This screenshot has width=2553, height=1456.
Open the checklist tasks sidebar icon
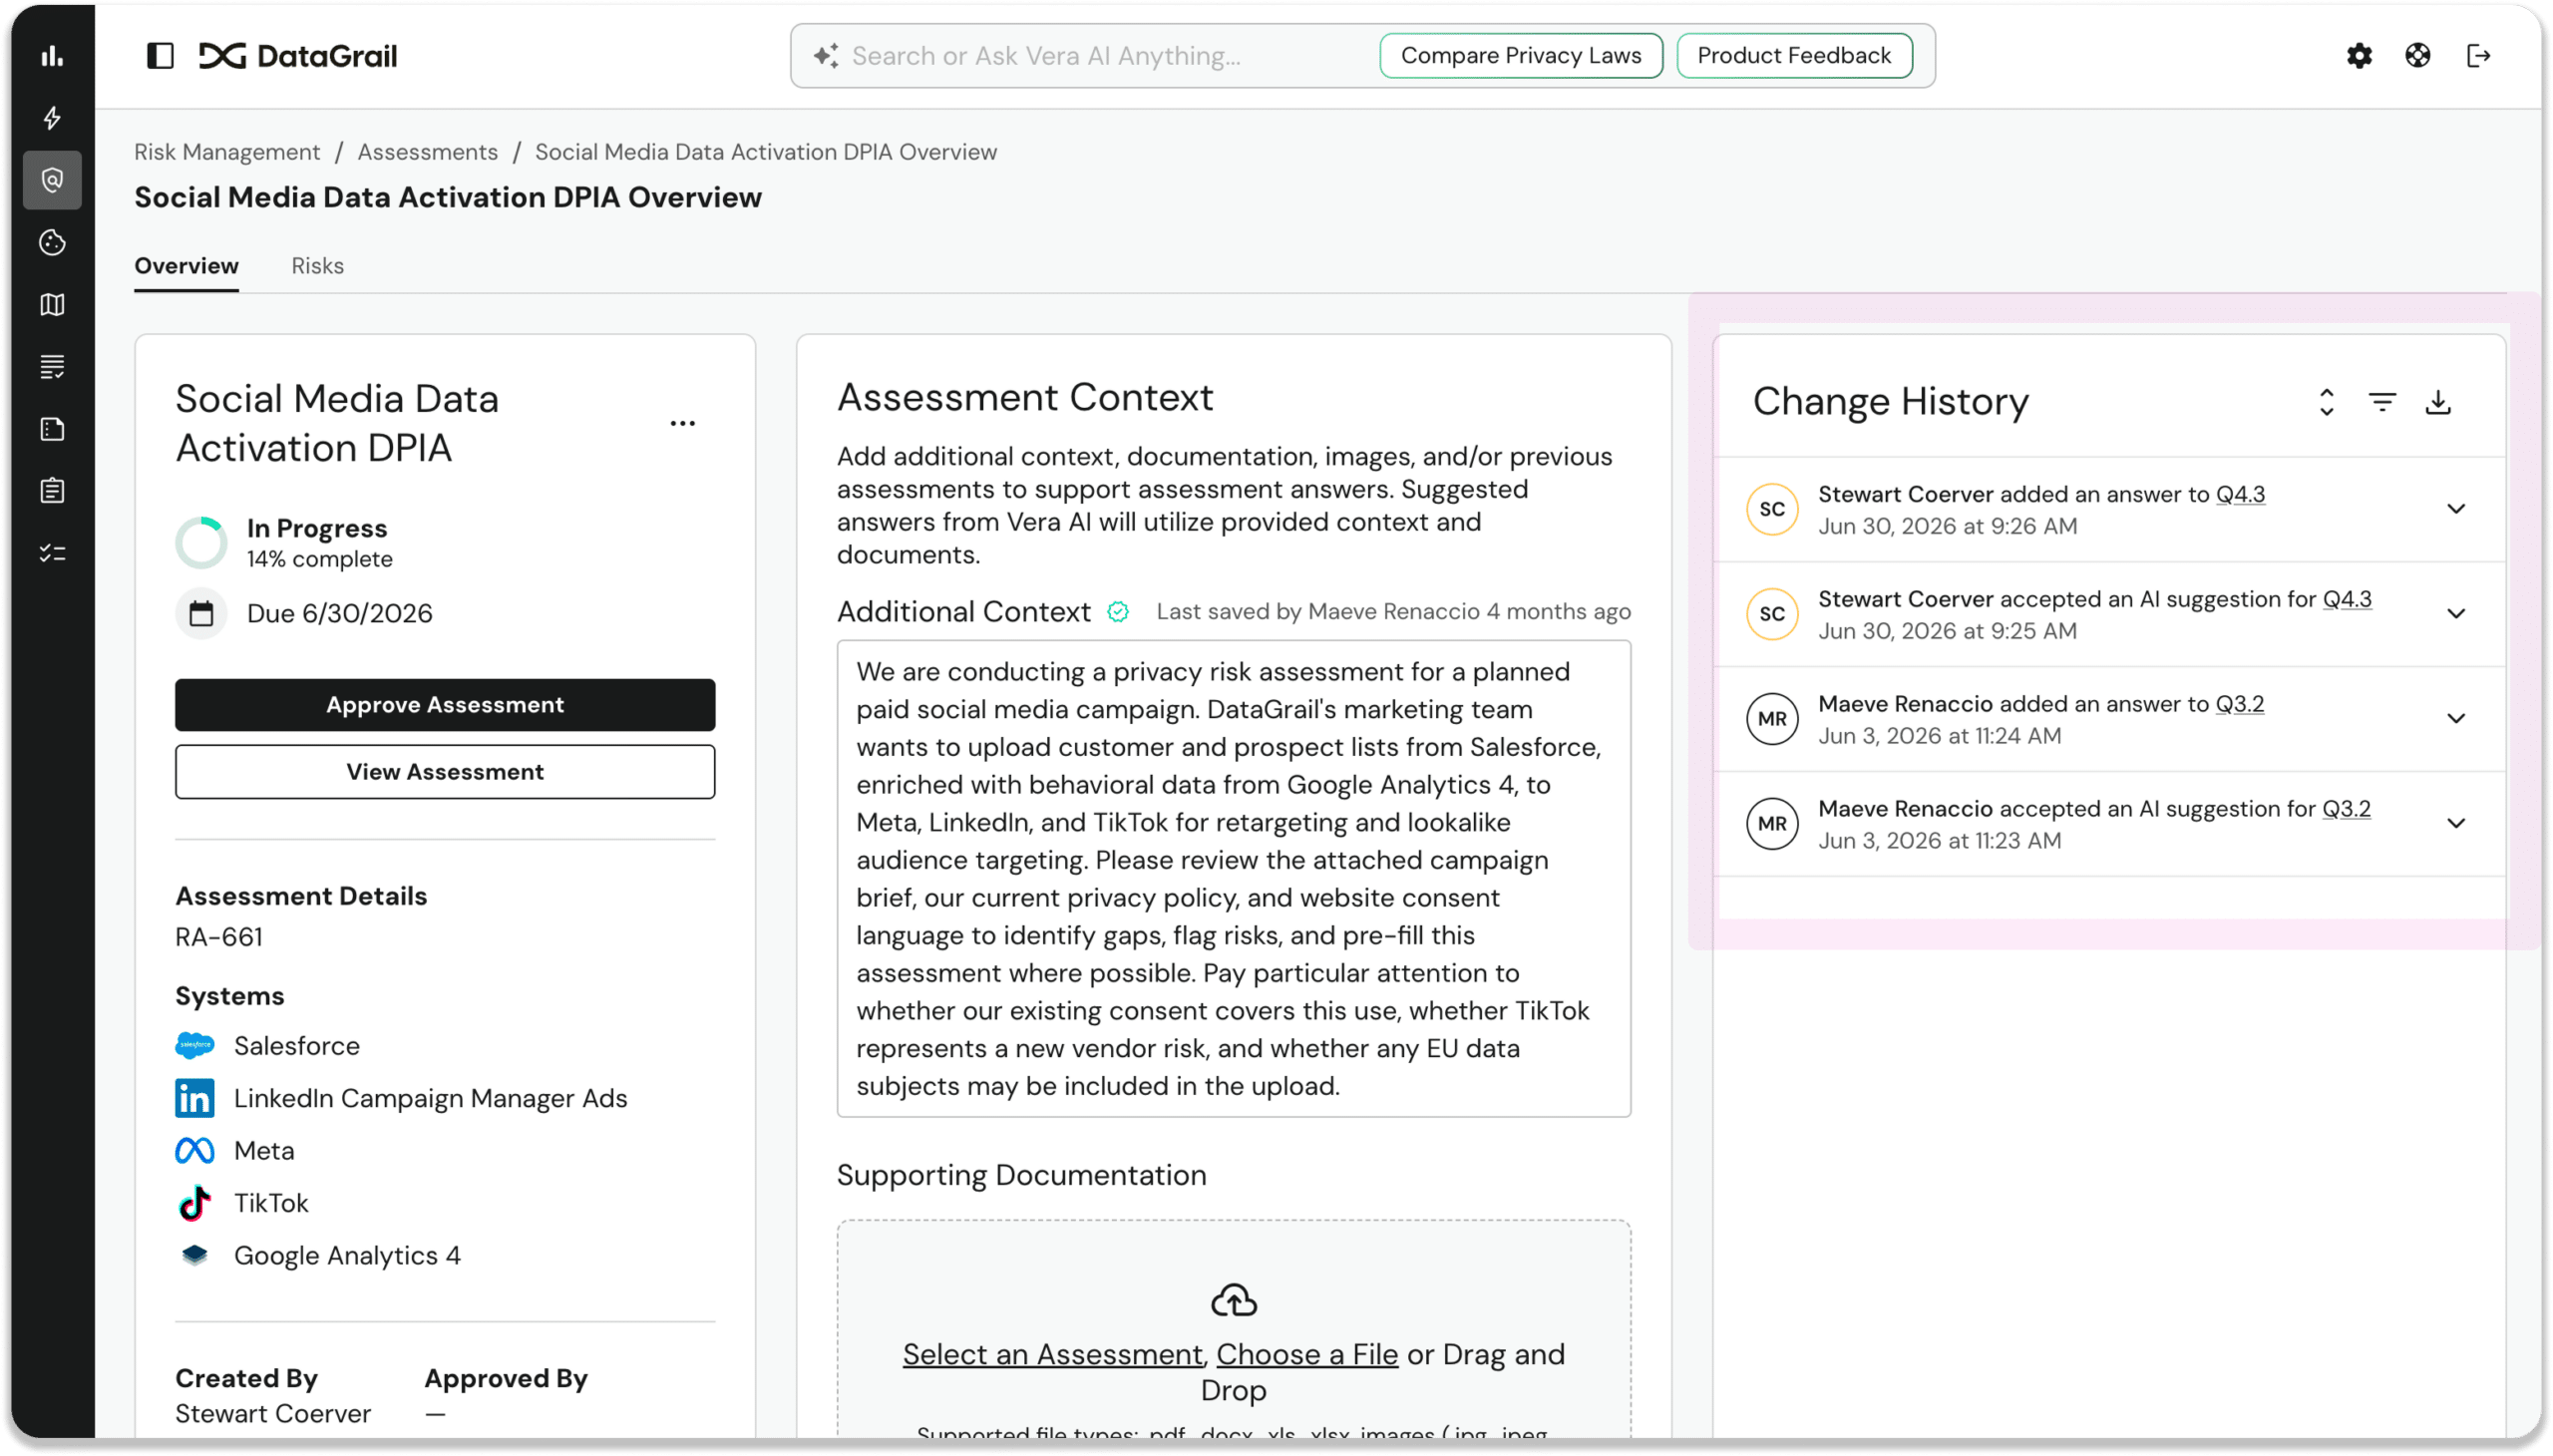click(x=52, y=553)
